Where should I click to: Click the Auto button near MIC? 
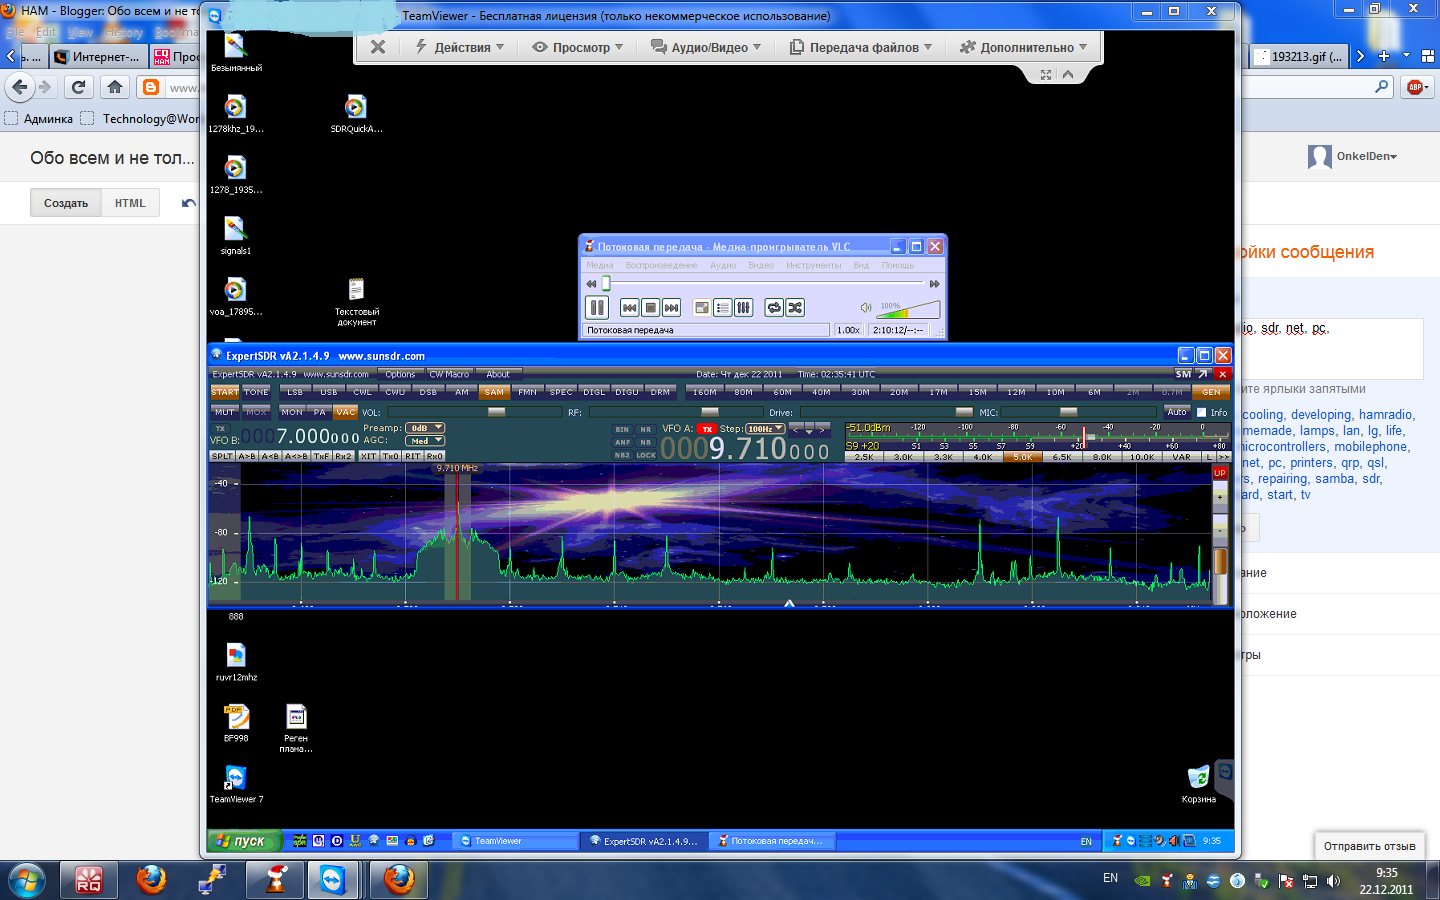click(x=1177, y=412)
